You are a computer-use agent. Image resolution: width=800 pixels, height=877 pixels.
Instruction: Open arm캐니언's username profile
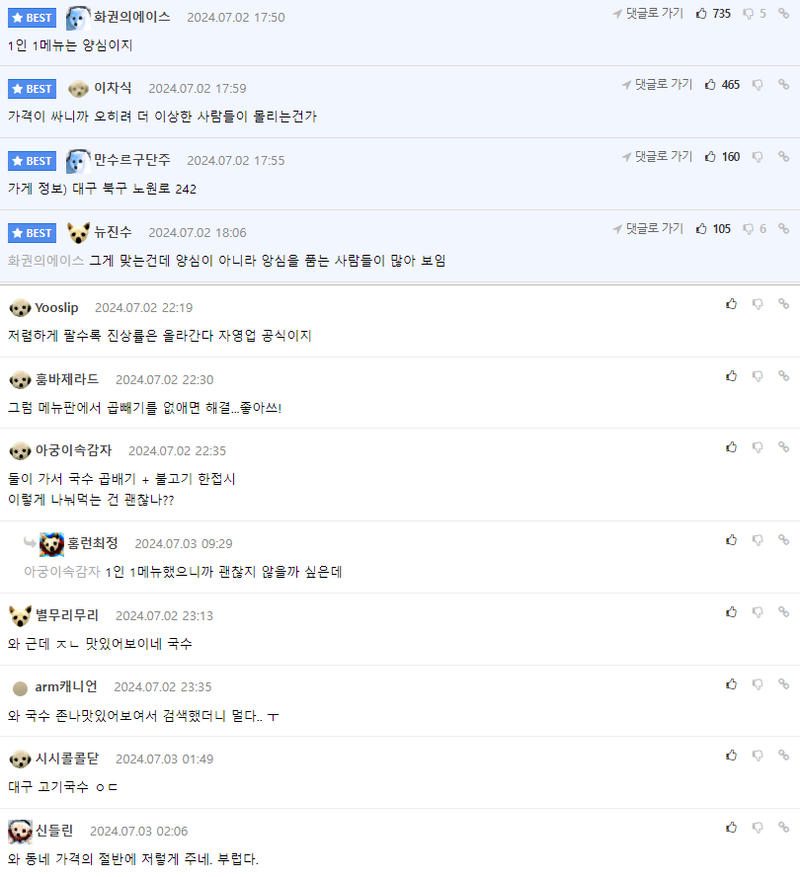point(66,687)
